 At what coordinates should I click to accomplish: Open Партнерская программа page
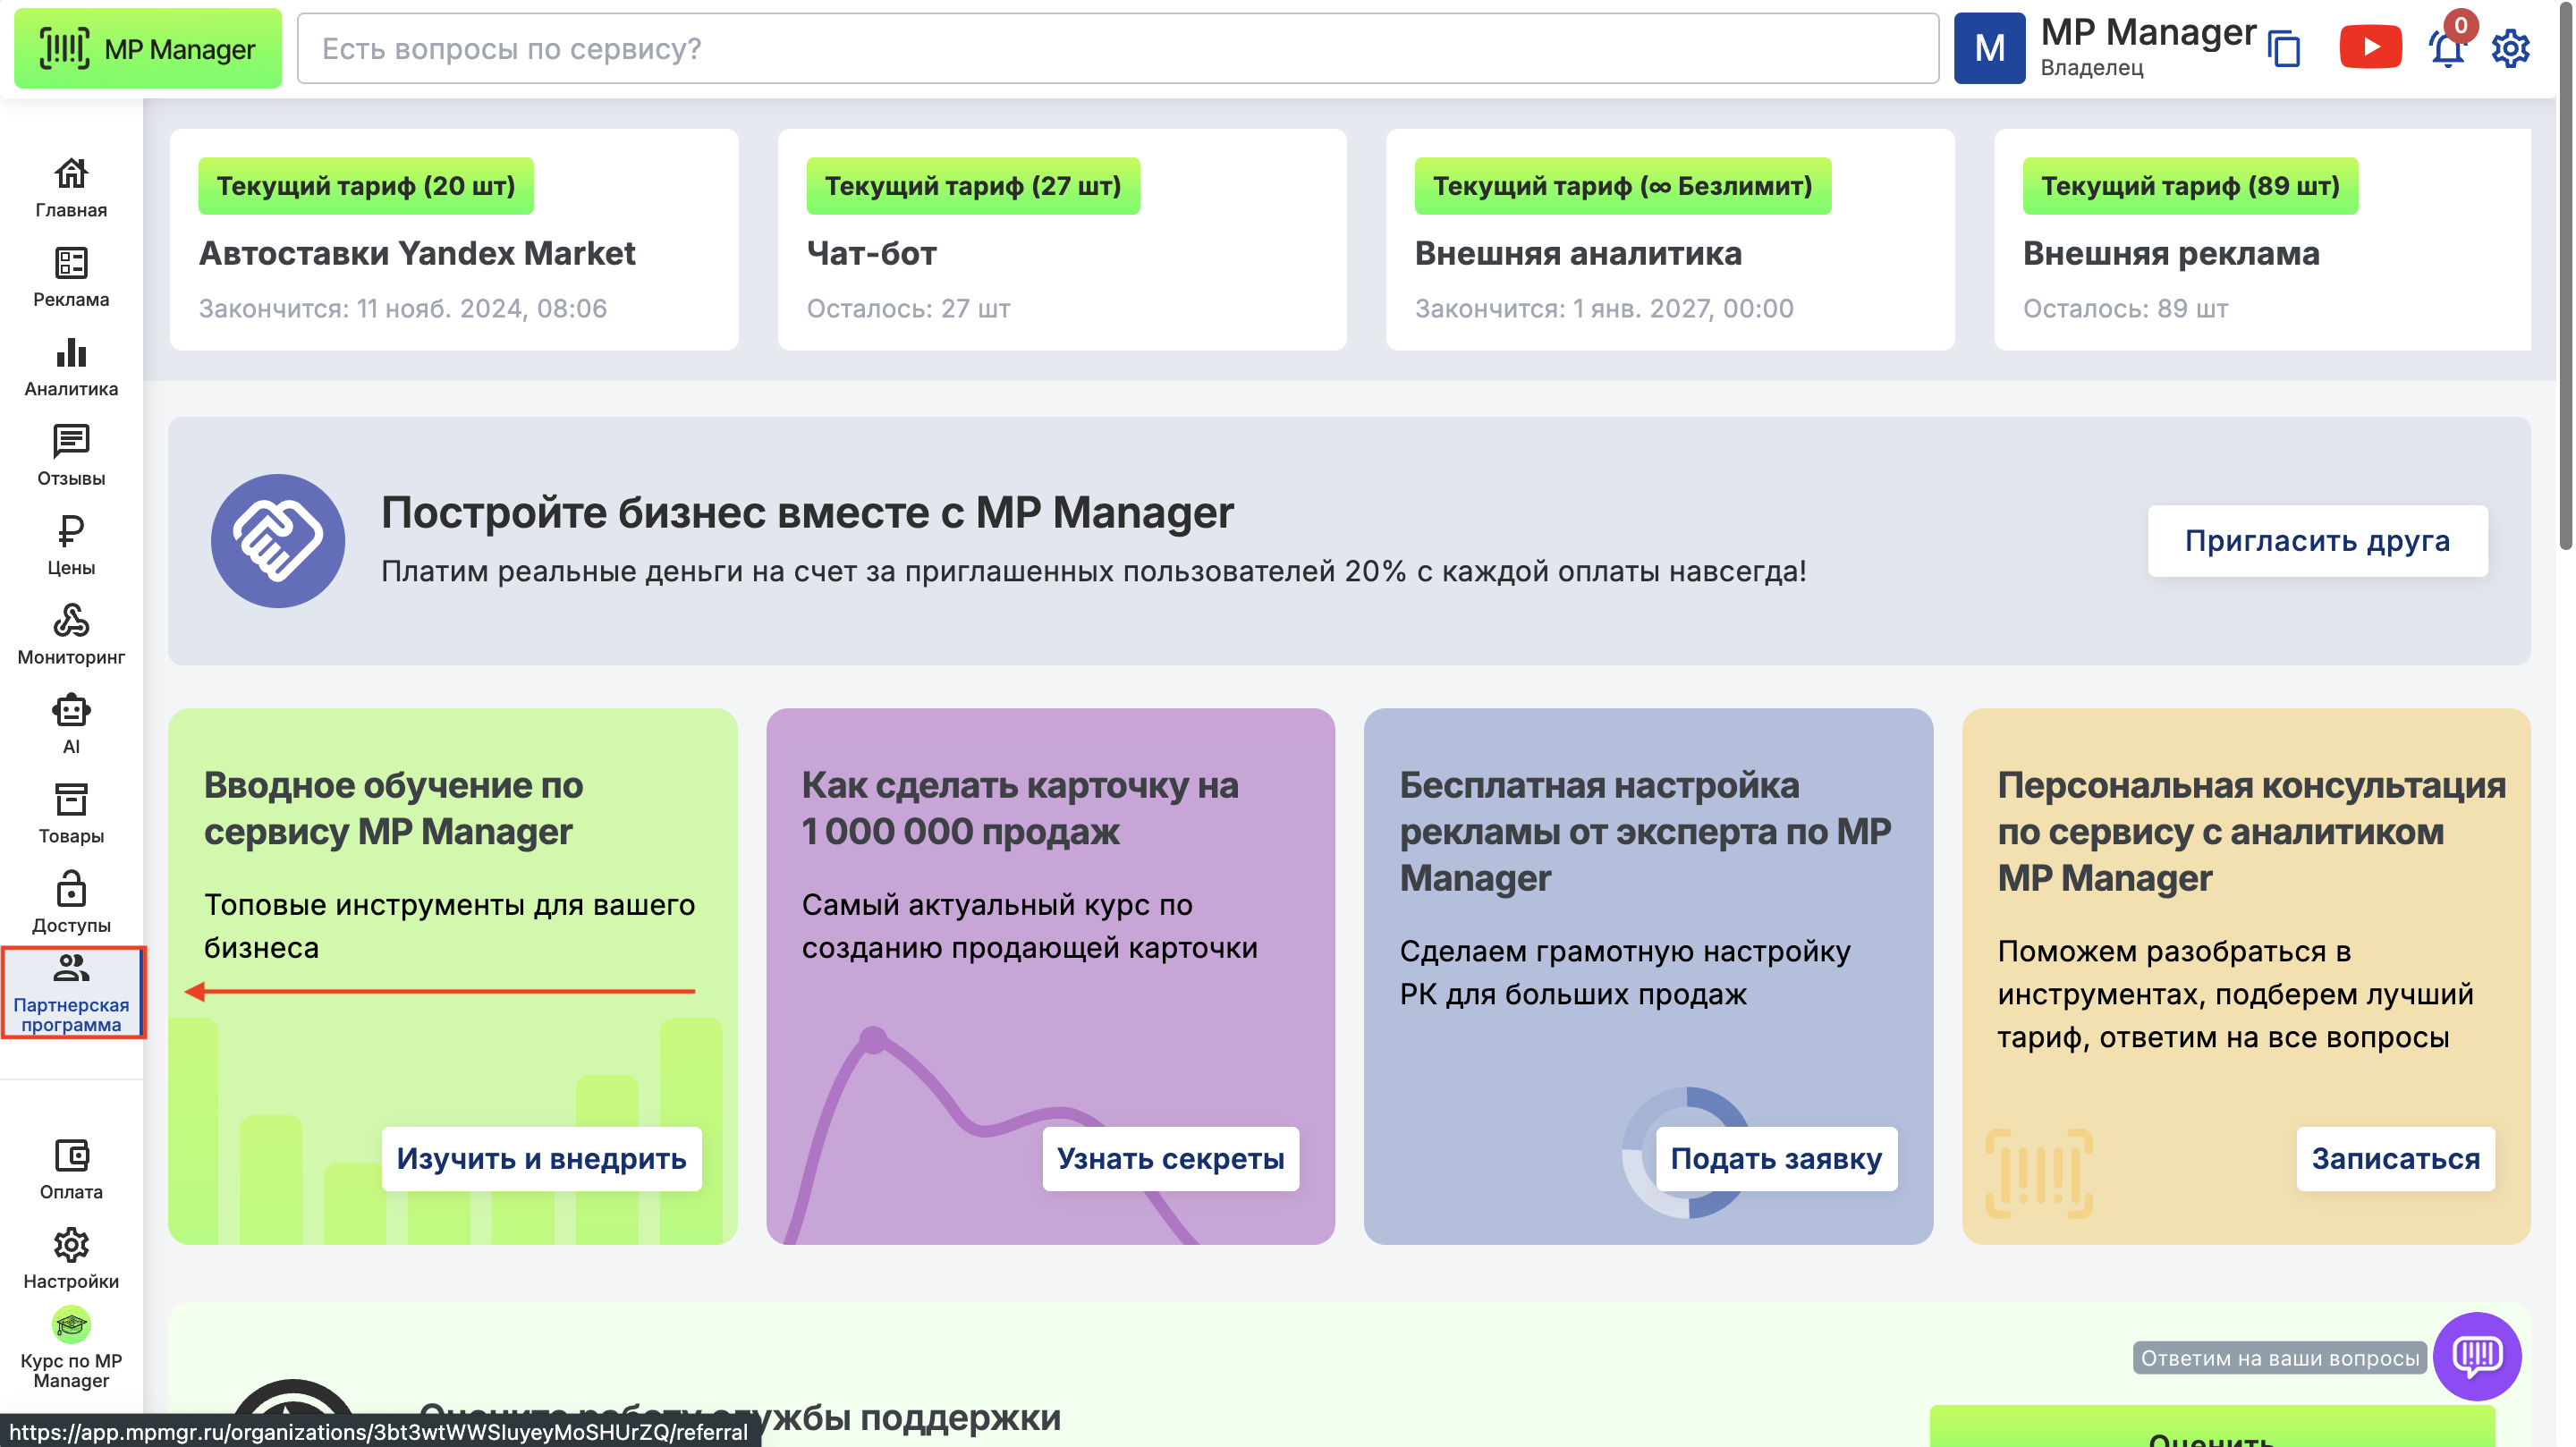tap(71, 993)
